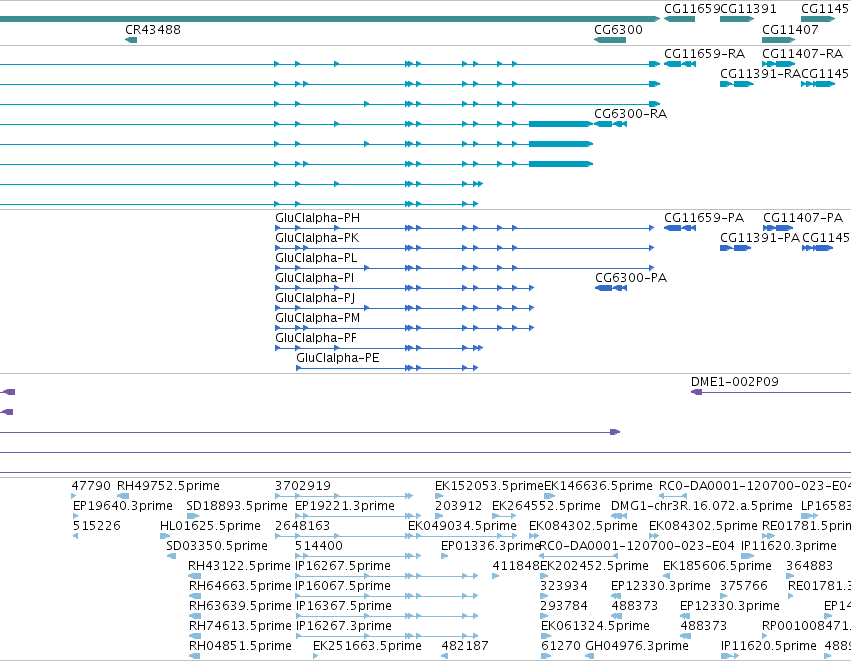Select the GluClalpha-PH protein label

coord(317,218)
